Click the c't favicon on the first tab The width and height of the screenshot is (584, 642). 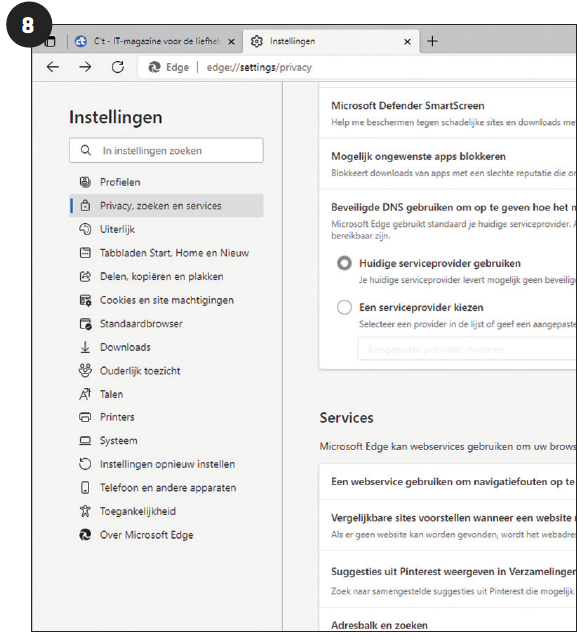(81, 41)
